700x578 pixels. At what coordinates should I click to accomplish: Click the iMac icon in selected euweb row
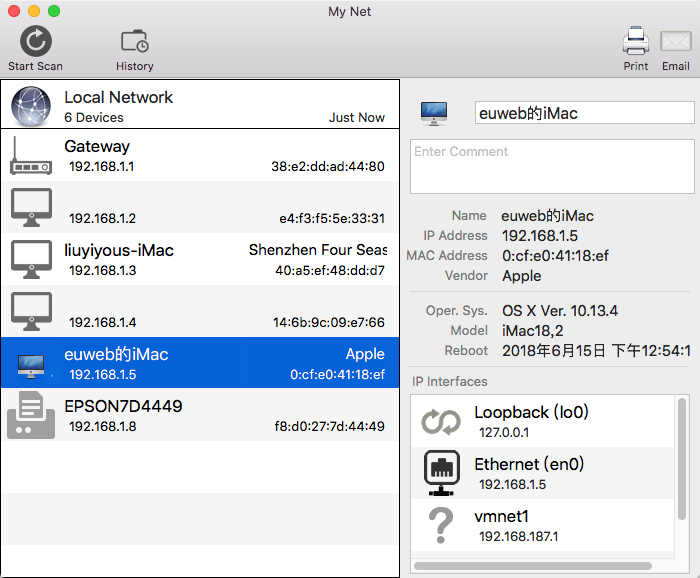pyautogui.click(x=31, y=366)
